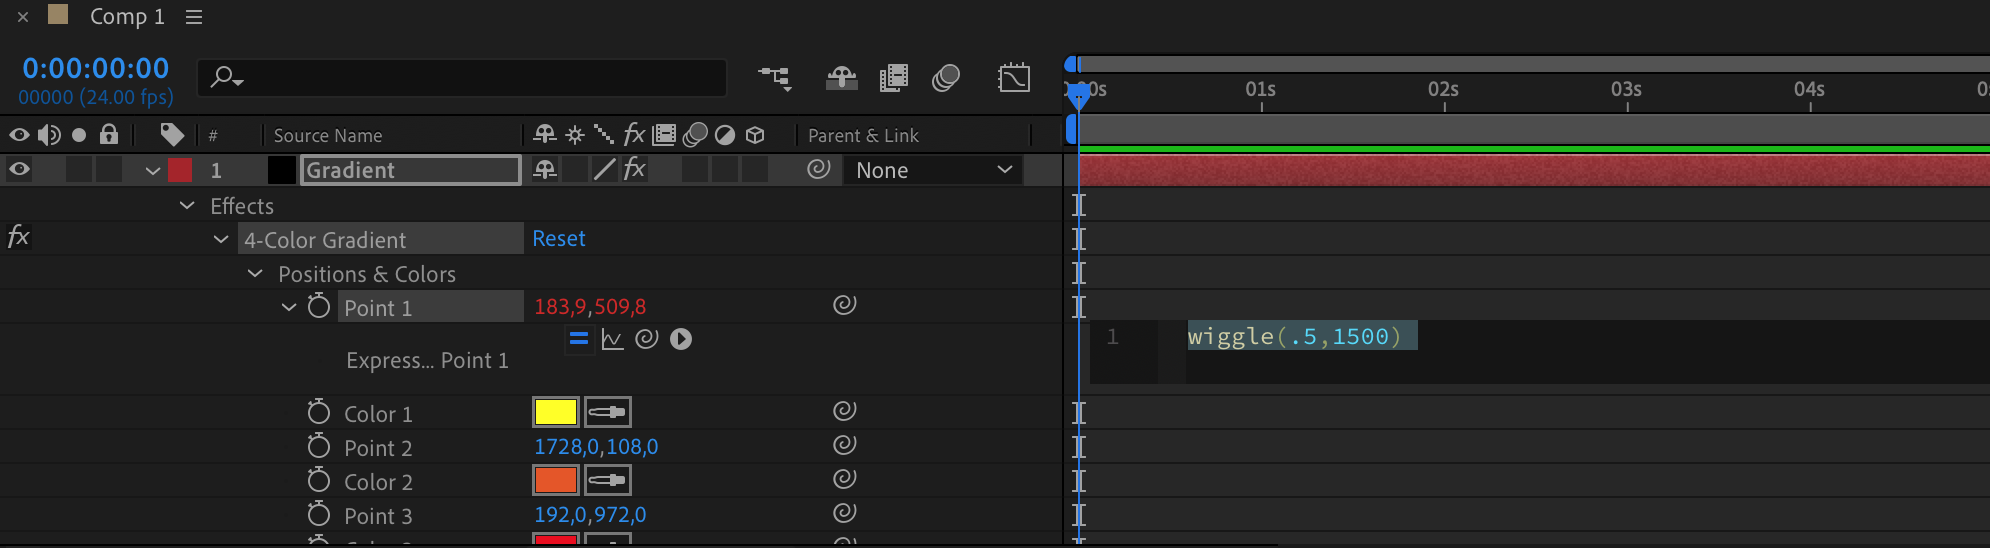Show the post-expression graph for Point 1
This screenshot has height=548, width=1990.
pyautogui.click(x=612, y=339)
